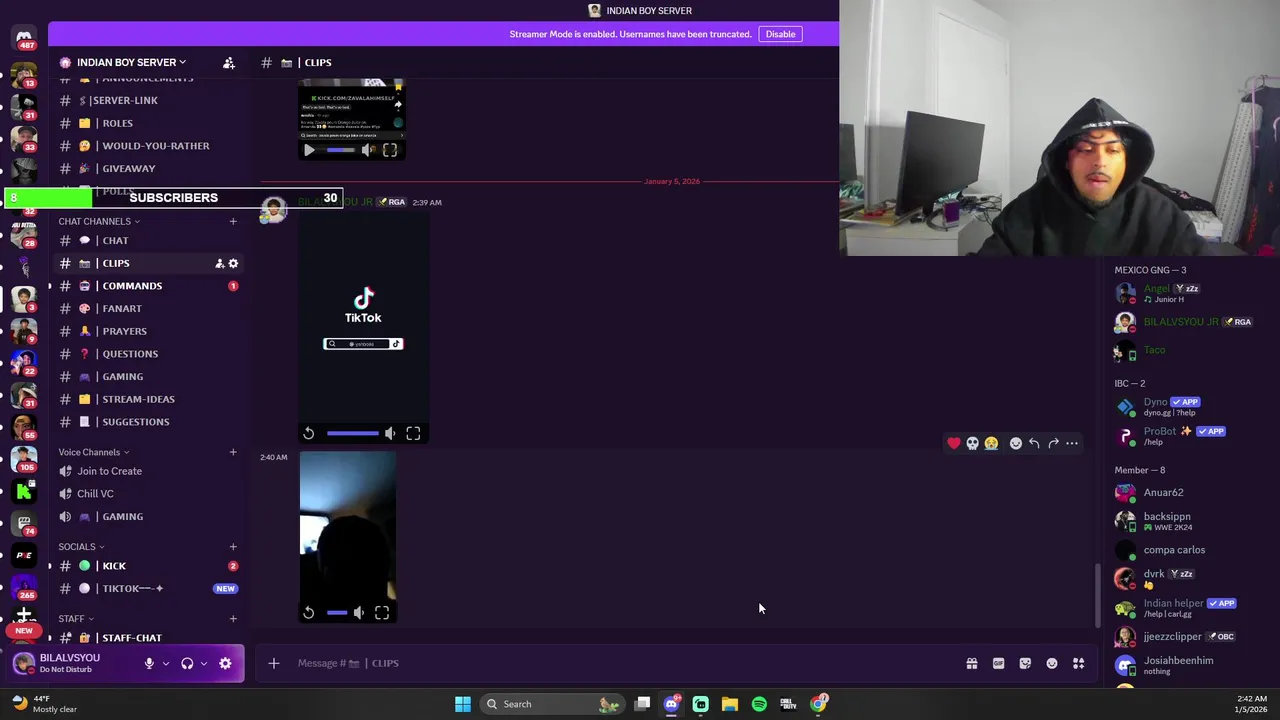1280x720 pixels.
Task: Seek on the bottom video progress bar
Action: [x=337, y=613]
